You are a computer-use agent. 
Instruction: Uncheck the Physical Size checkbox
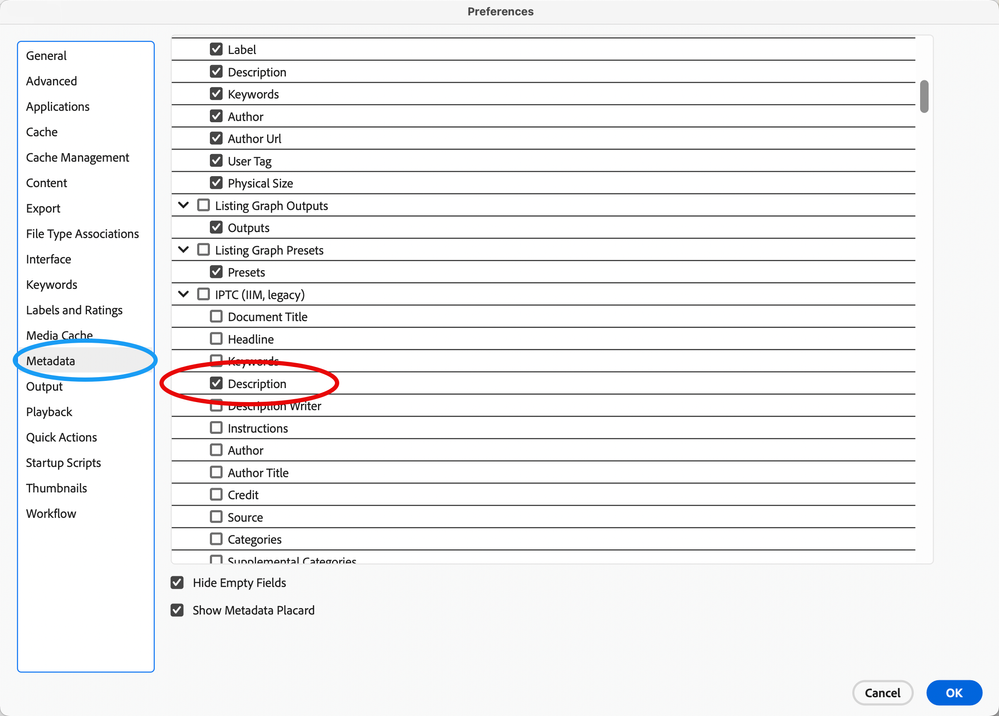pos(216,183)
